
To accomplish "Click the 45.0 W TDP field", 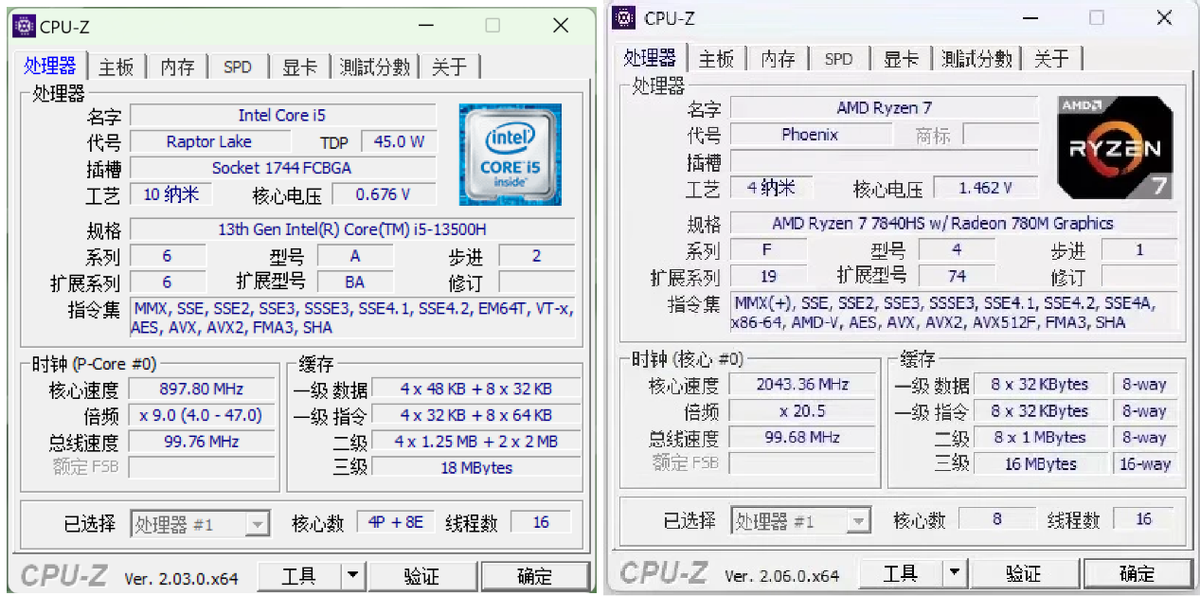I will [x=399, y=142].
